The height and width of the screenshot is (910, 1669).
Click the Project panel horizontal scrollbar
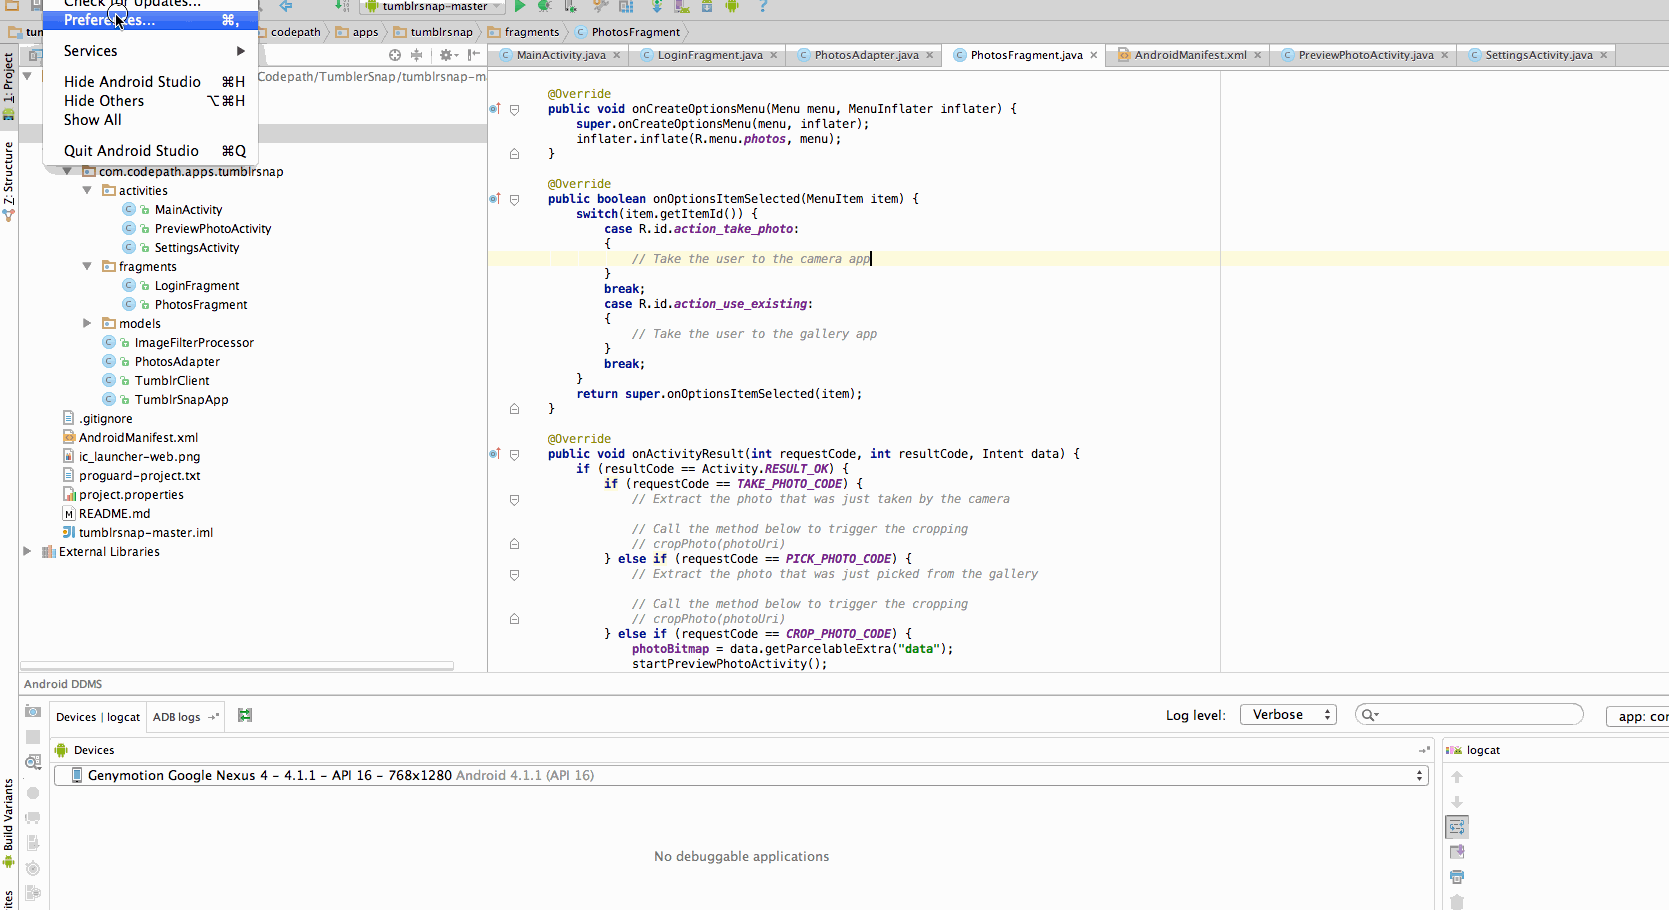pyautogui.click(x=237, y=665)
